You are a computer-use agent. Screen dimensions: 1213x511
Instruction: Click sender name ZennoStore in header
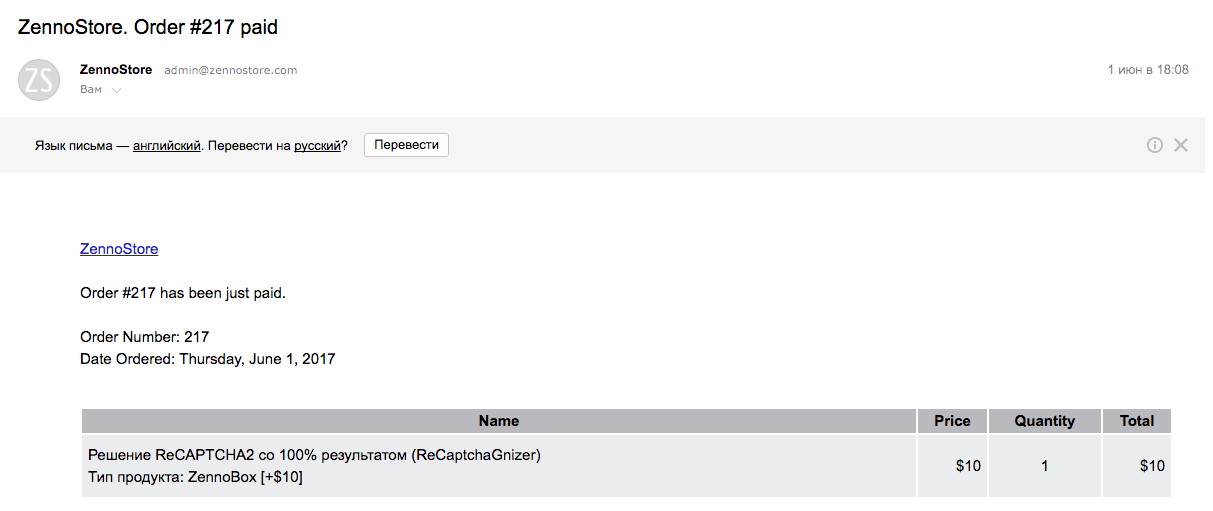pyautogui.click(x=116, y=70)
